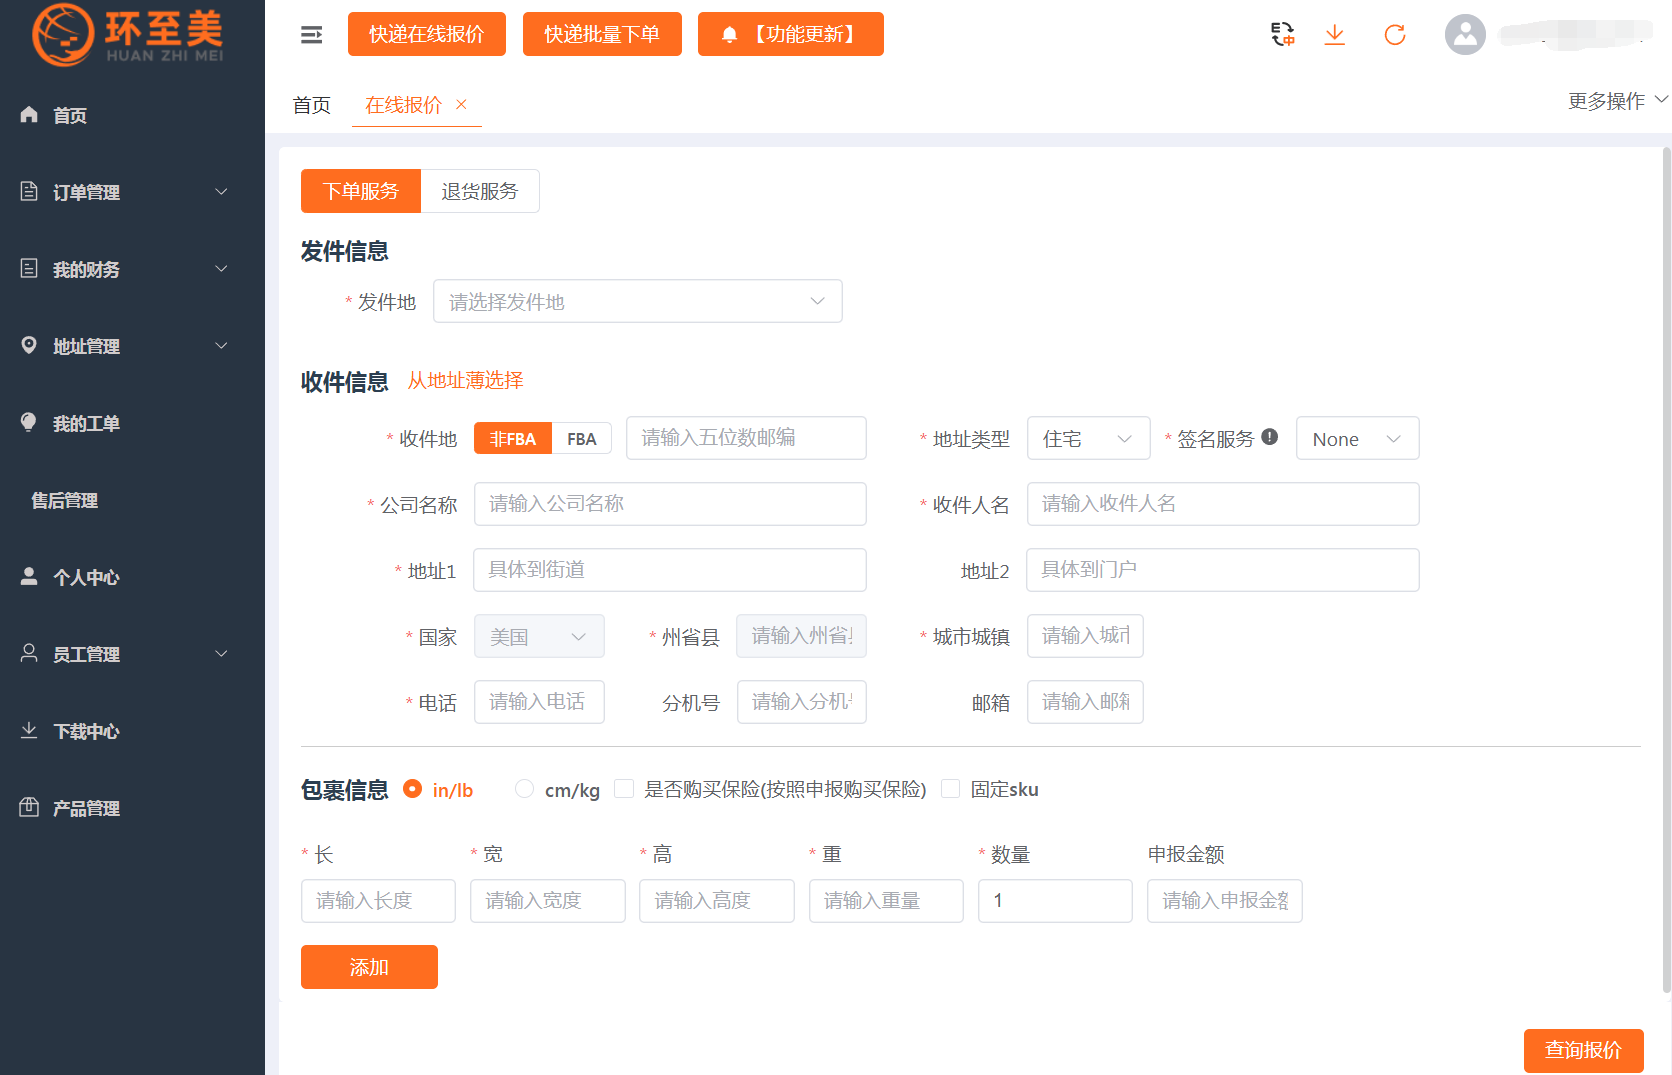
Task: Switch recipient type to 非FBA
Action: coord(513,438)
